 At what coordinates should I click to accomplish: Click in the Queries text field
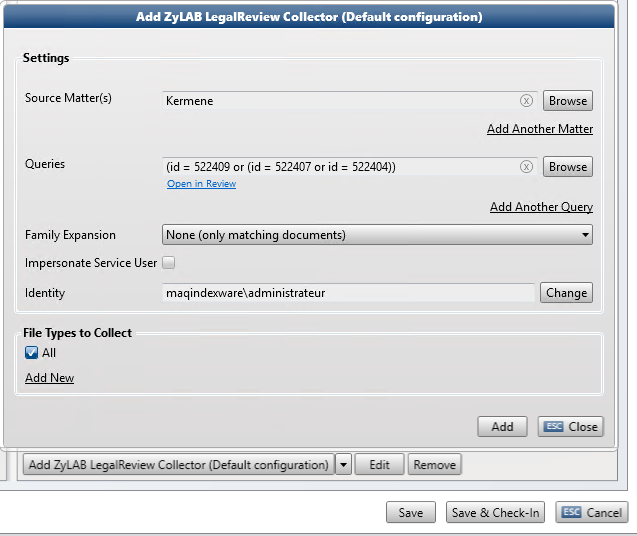pos(340,167)
